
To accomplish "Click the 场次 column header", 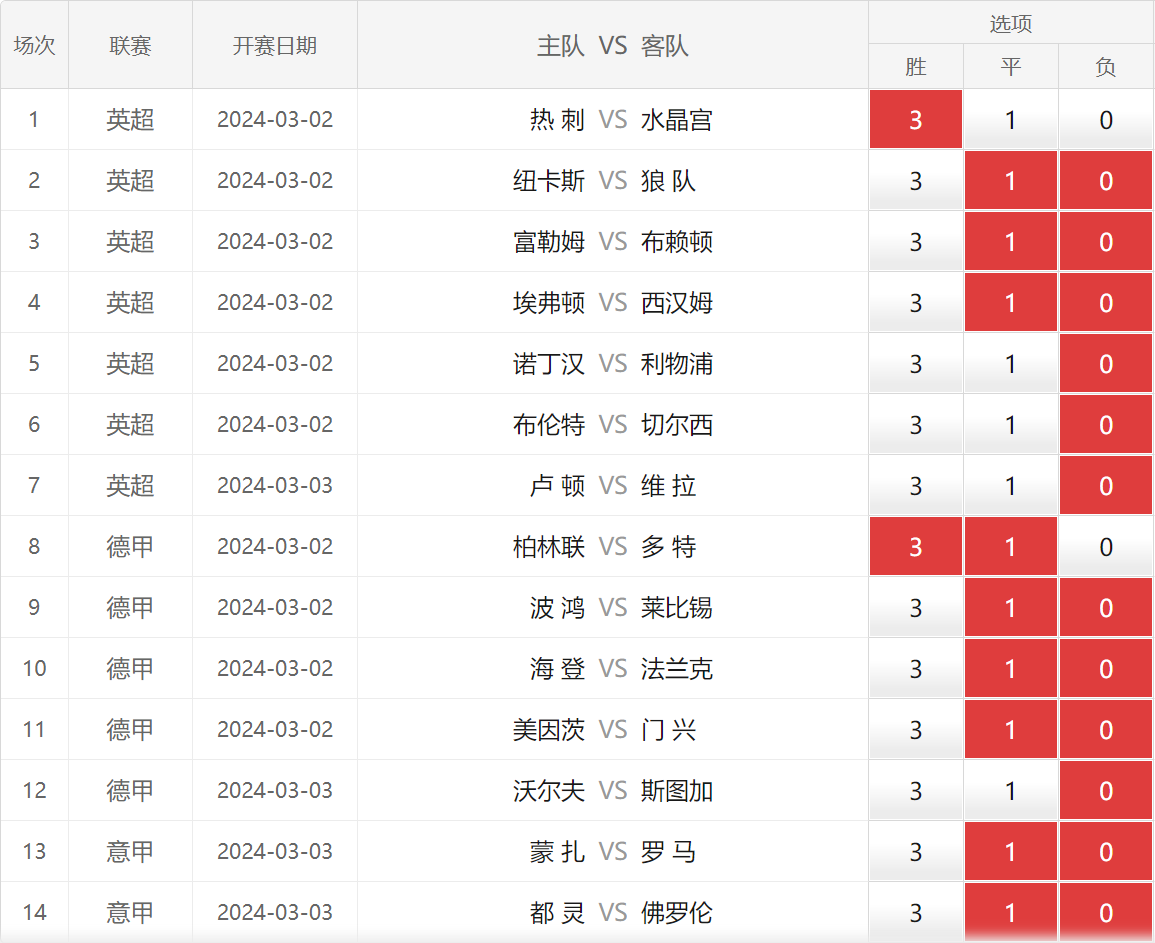I will coord(35,45).
